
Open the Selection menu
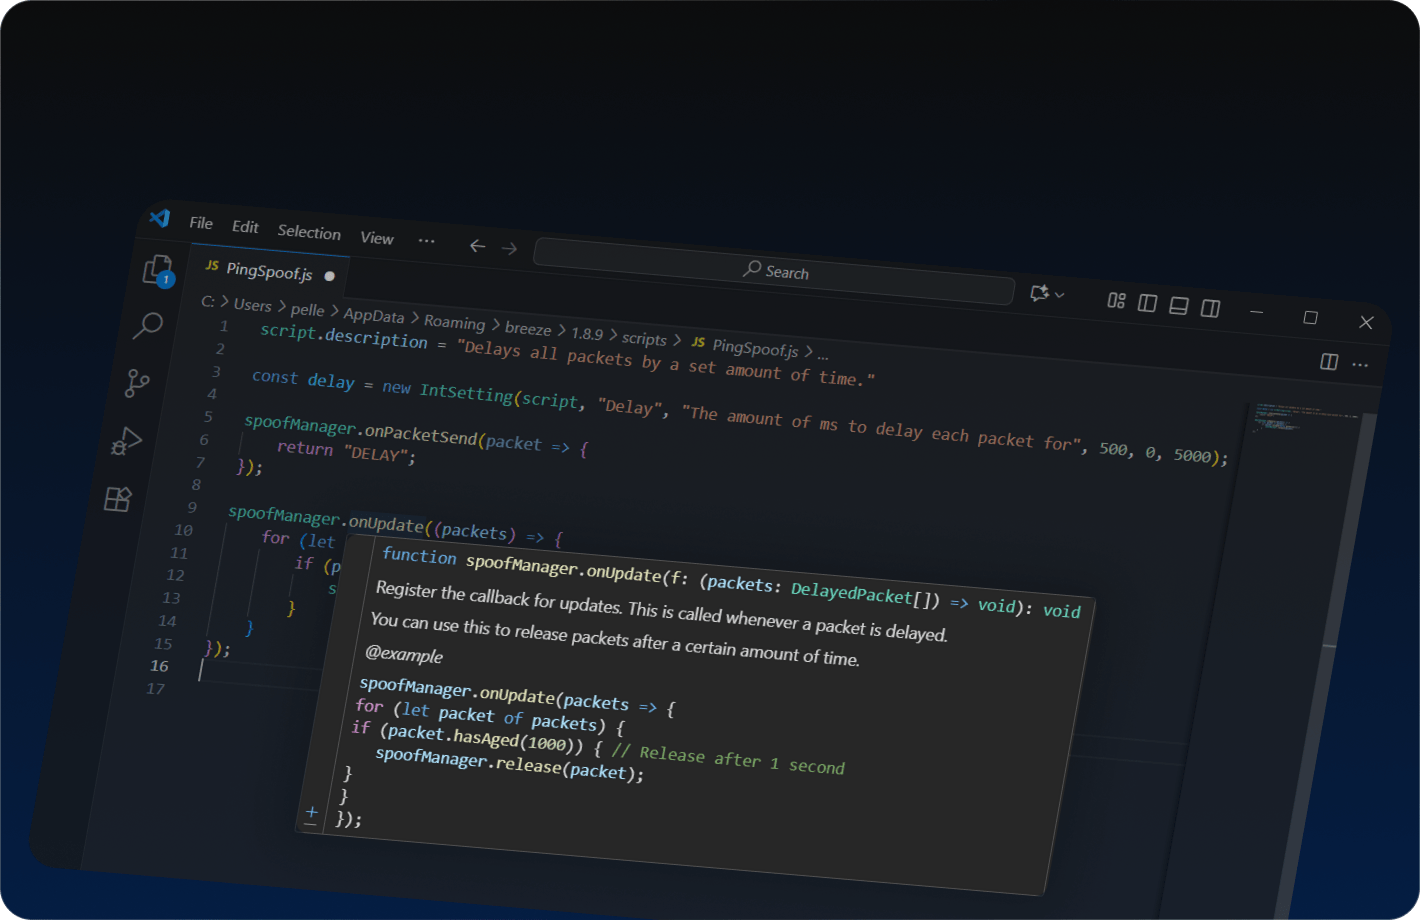click(309, 232)
